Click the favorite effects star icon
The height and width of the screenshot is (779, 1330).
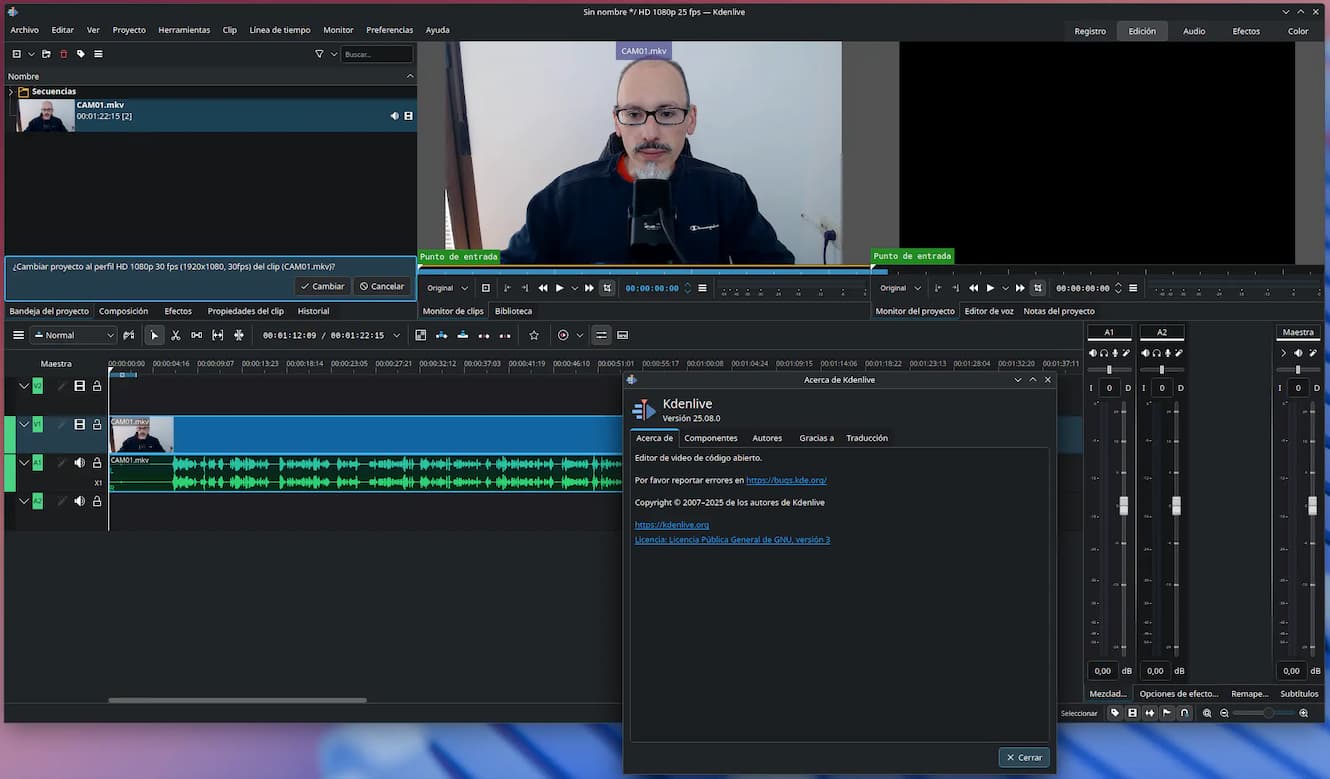[x=534, y=336]
